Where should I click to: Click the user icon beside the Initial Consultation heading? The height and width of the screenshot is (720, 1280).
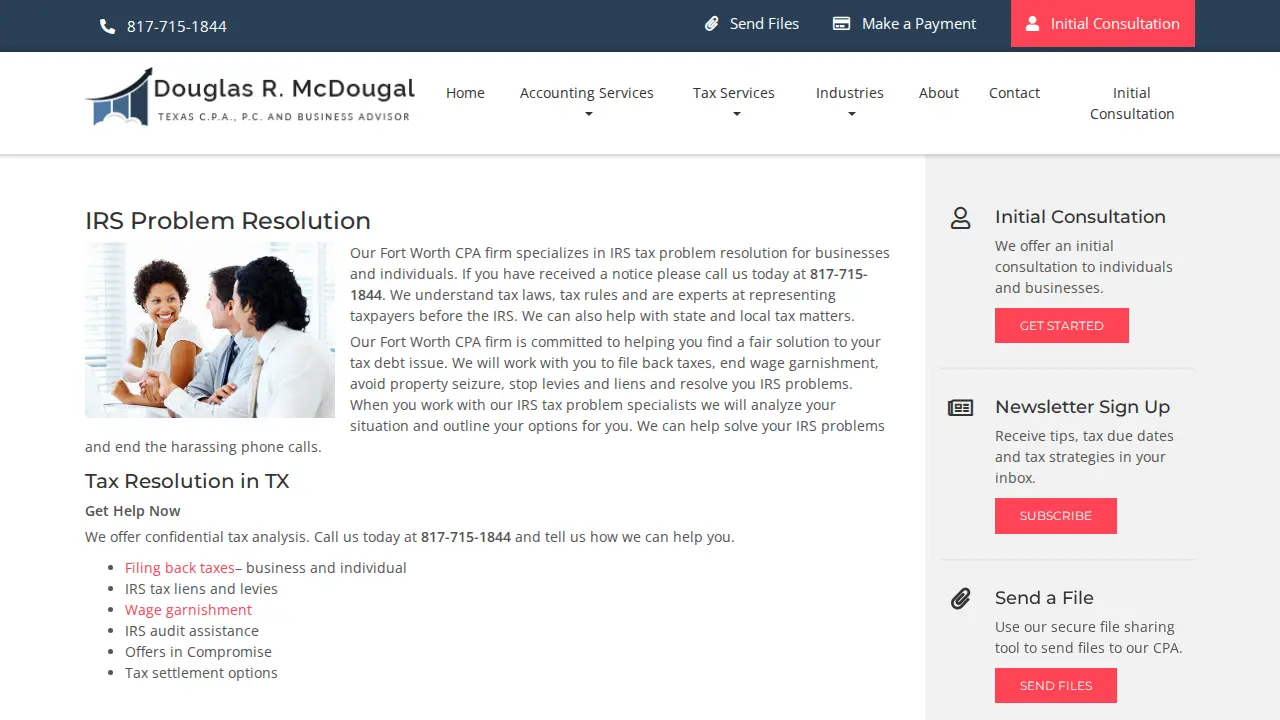pyautogui.click(x=960, y=218)
